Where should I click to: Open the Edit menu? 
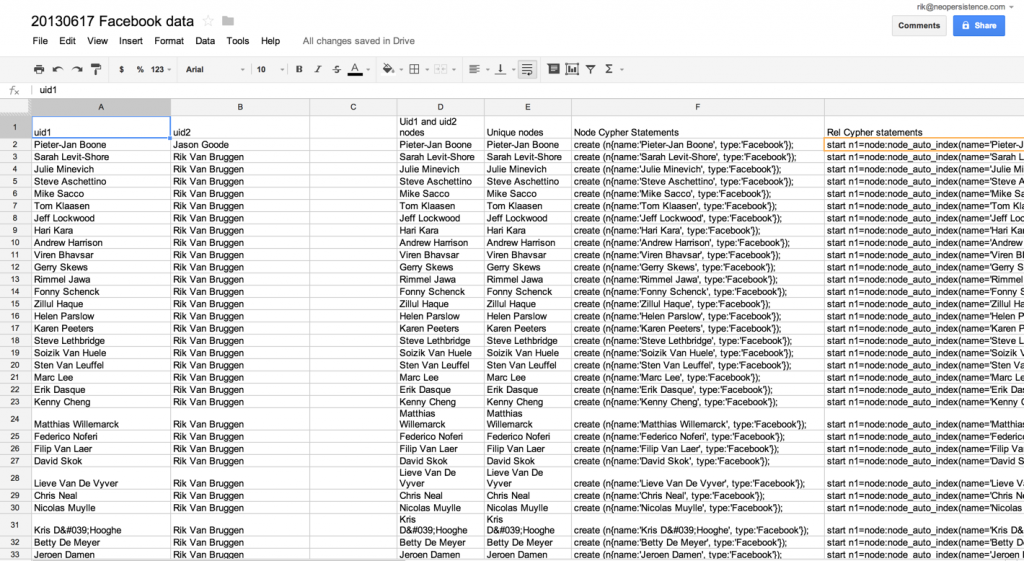click(x=67, y=40)
